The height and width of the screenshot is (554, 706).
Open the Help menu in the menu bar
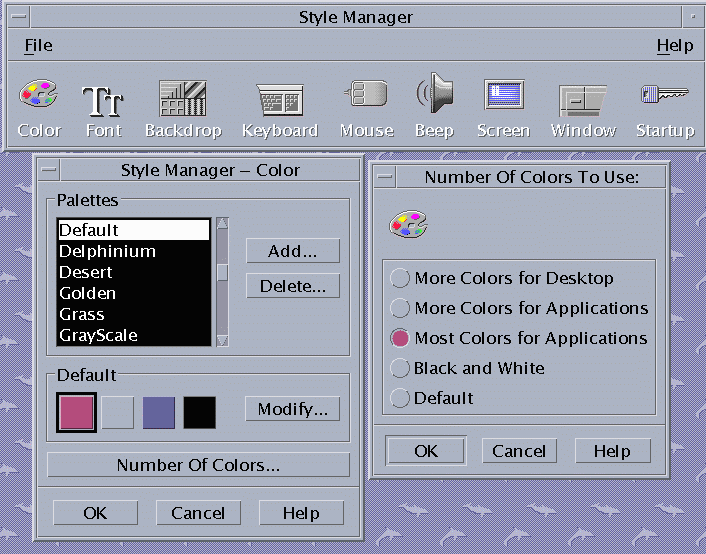674,45
